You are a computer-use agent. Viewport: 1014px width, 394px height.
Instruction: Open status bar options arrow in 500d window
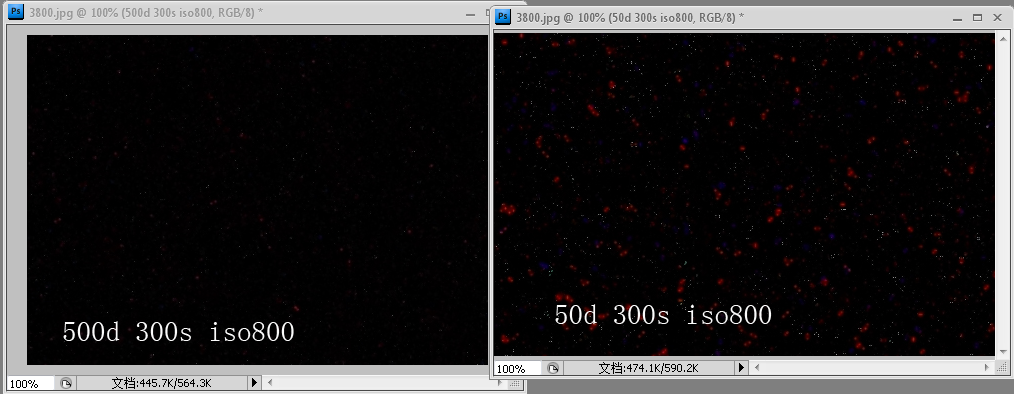click(x=255, y=383)
